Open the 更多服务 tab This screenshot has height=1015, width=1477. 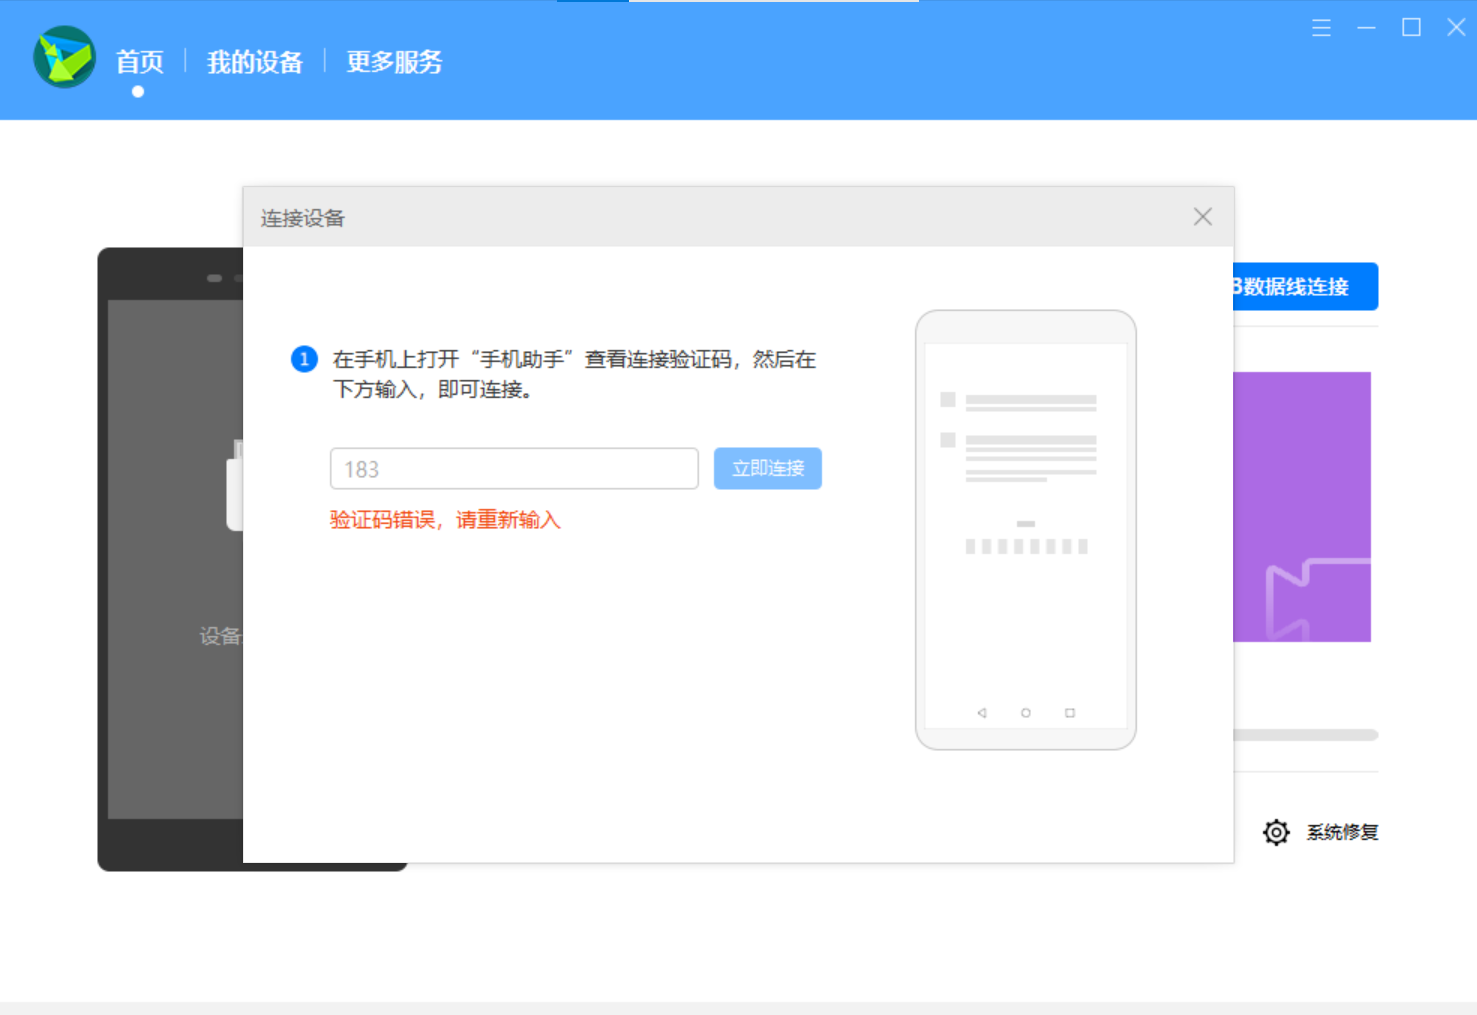pos(394,62)
